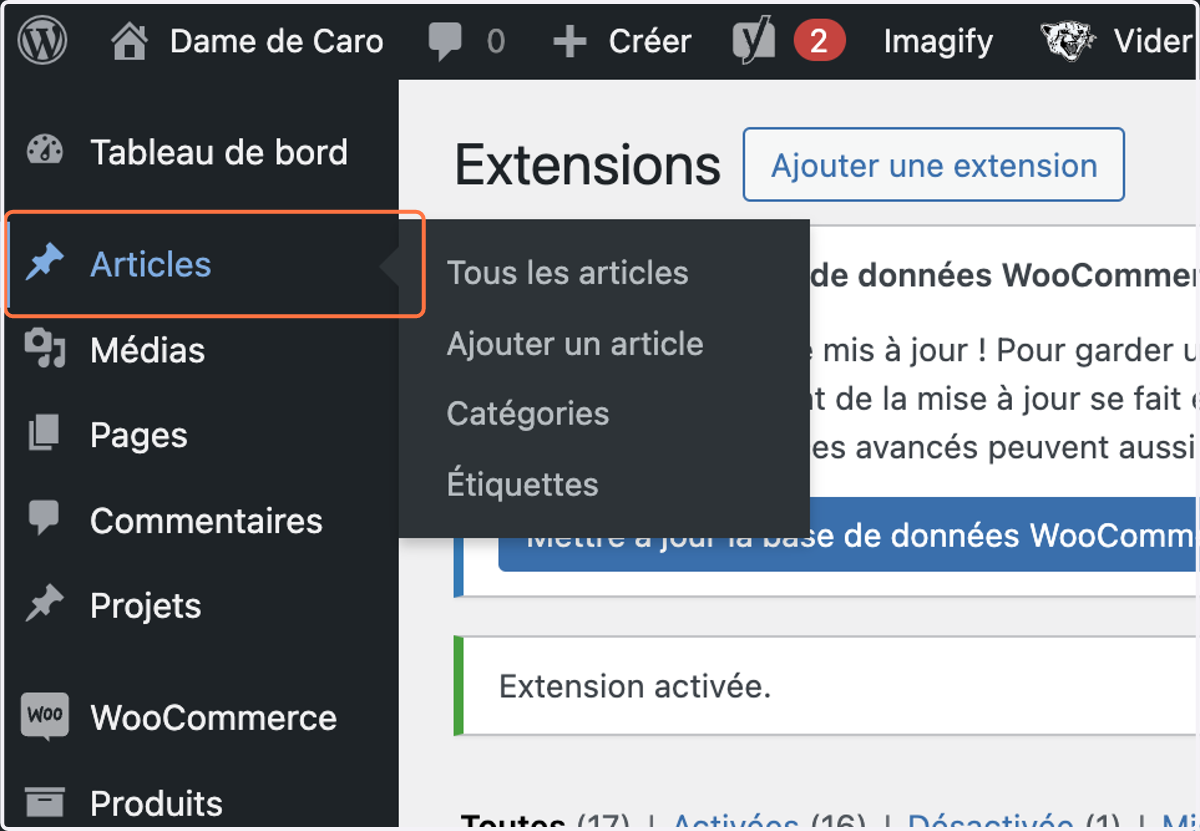1200x831 pixels.
Task: Open Imagify in the admin bar
Action: pyautogui.click(x=938, y=41)
